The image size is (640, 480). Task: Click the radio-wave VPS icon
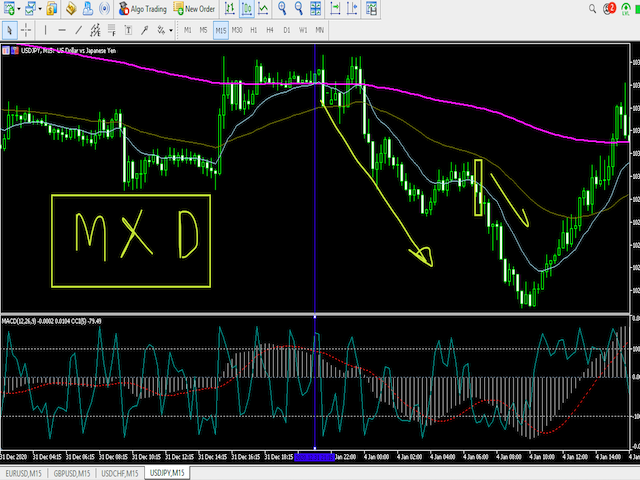pos(104,8)
